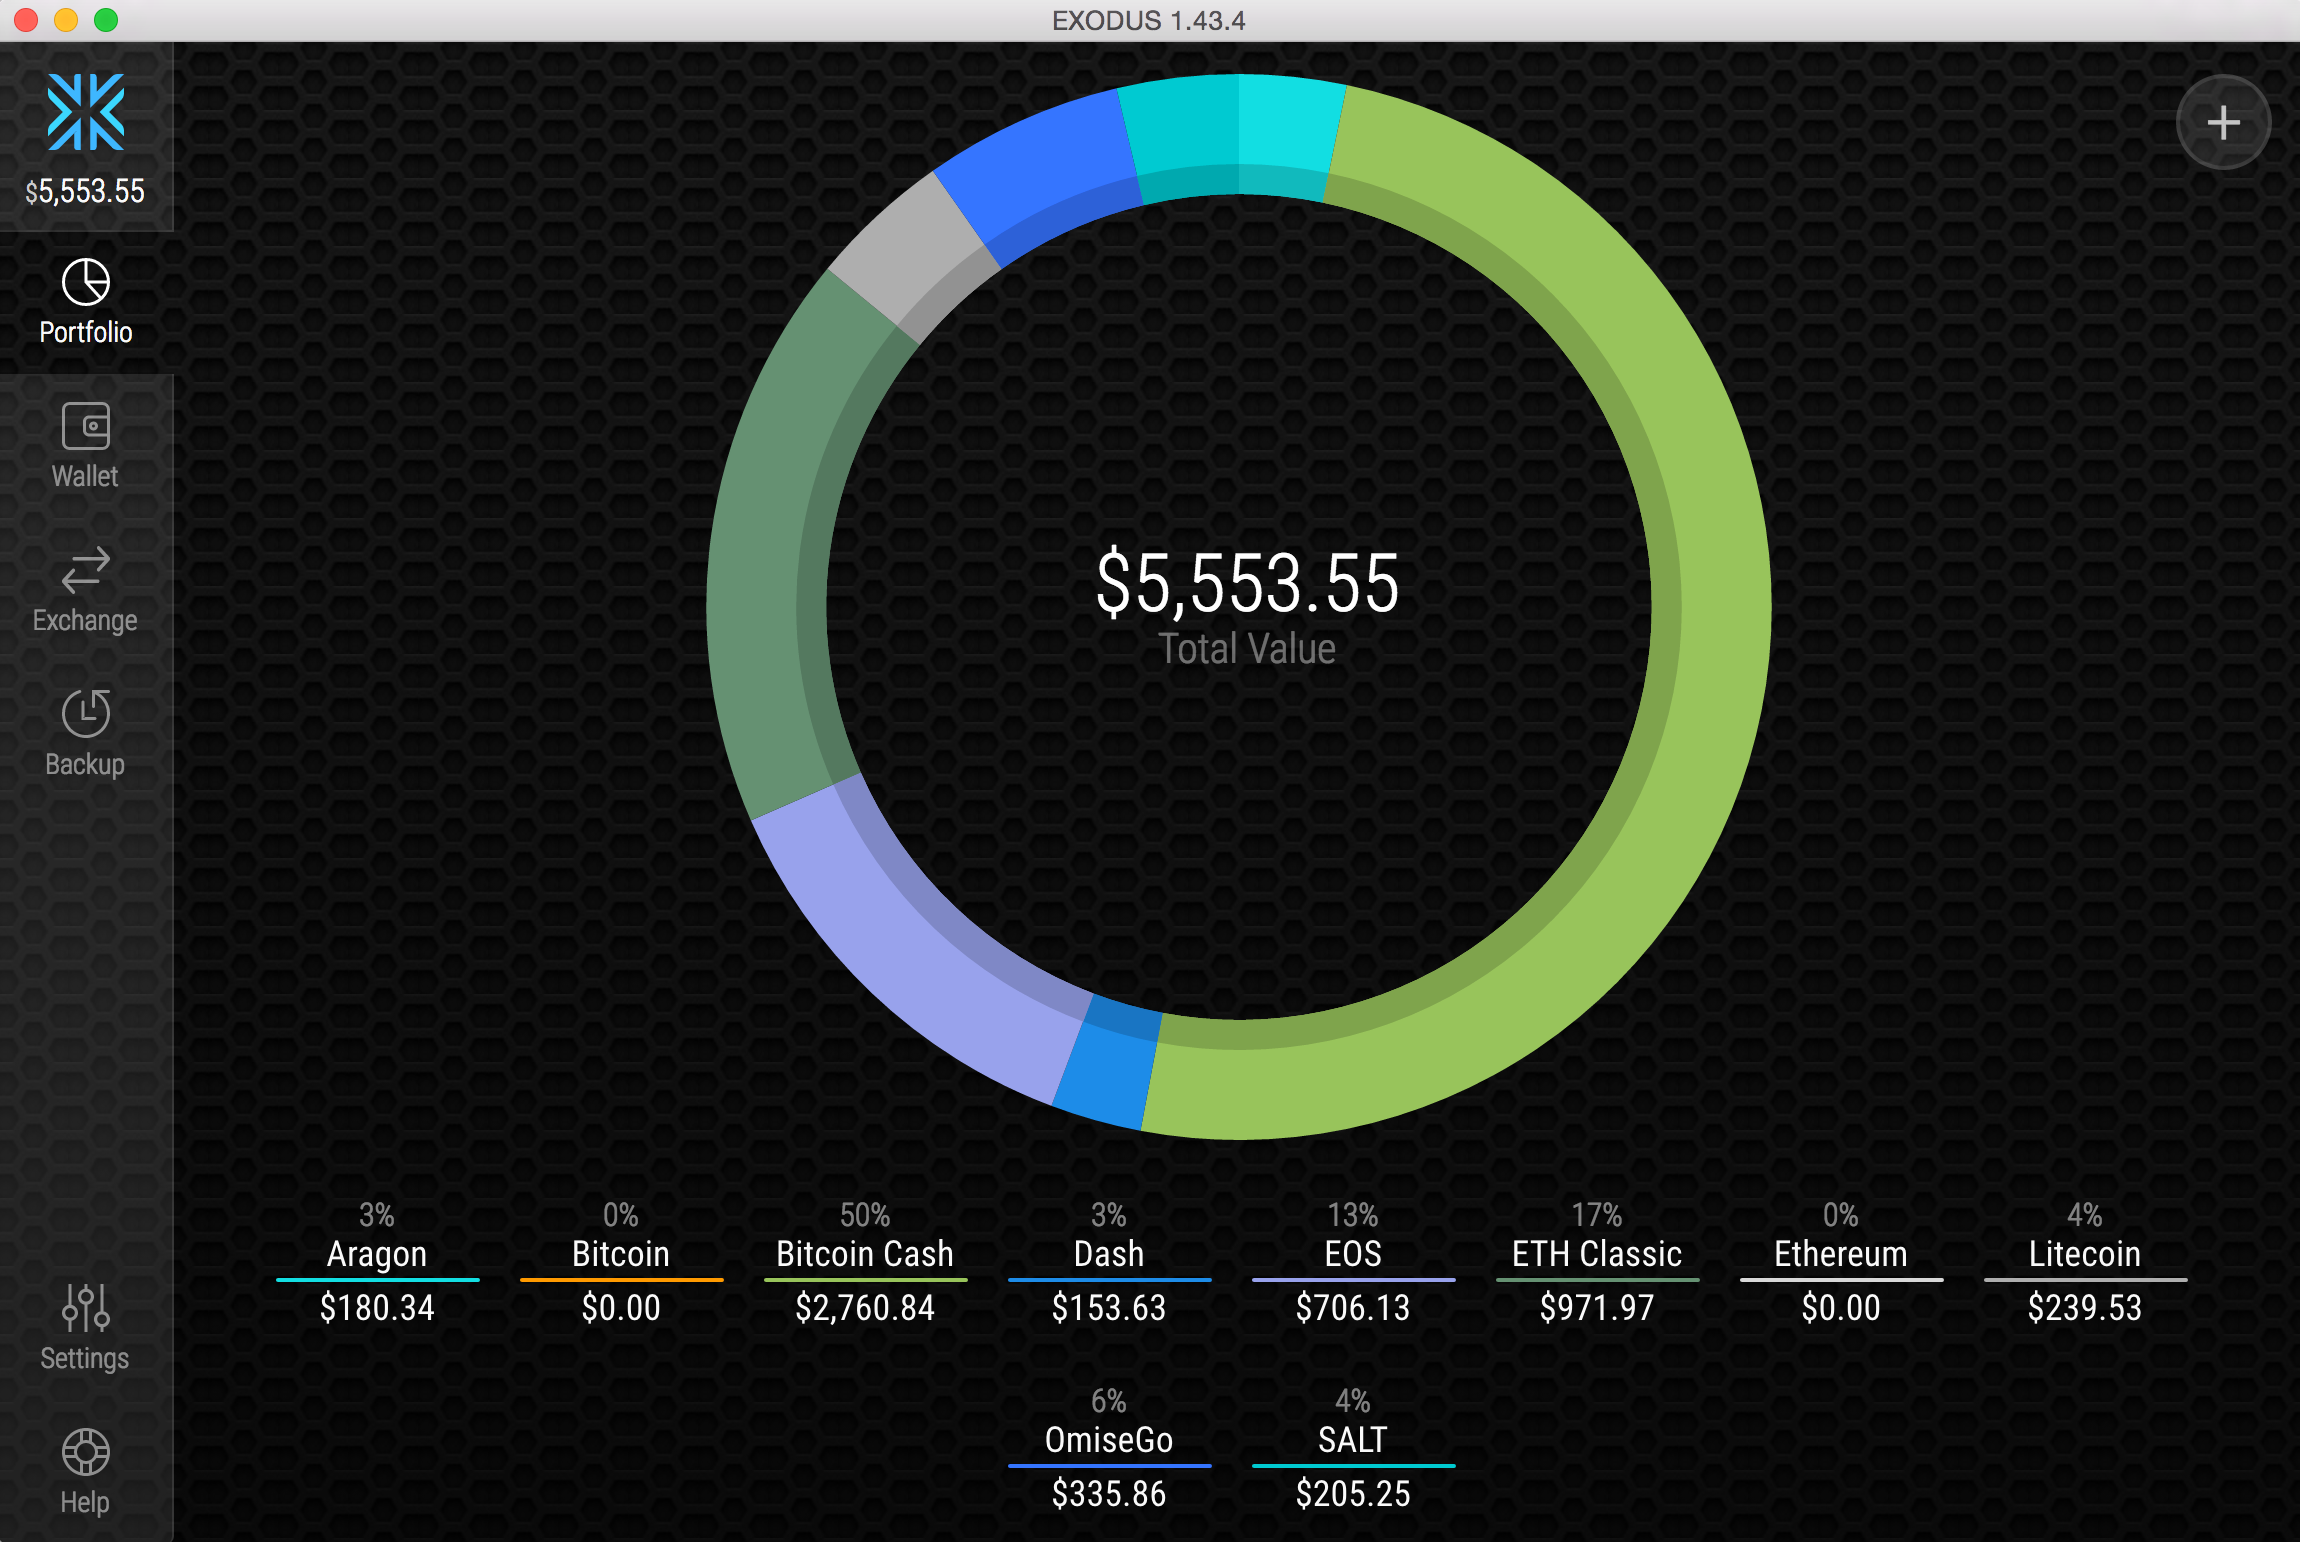The image size is (2300, 1542).
Task: Open the Settings sliders icon
Action: (86, 1307)
